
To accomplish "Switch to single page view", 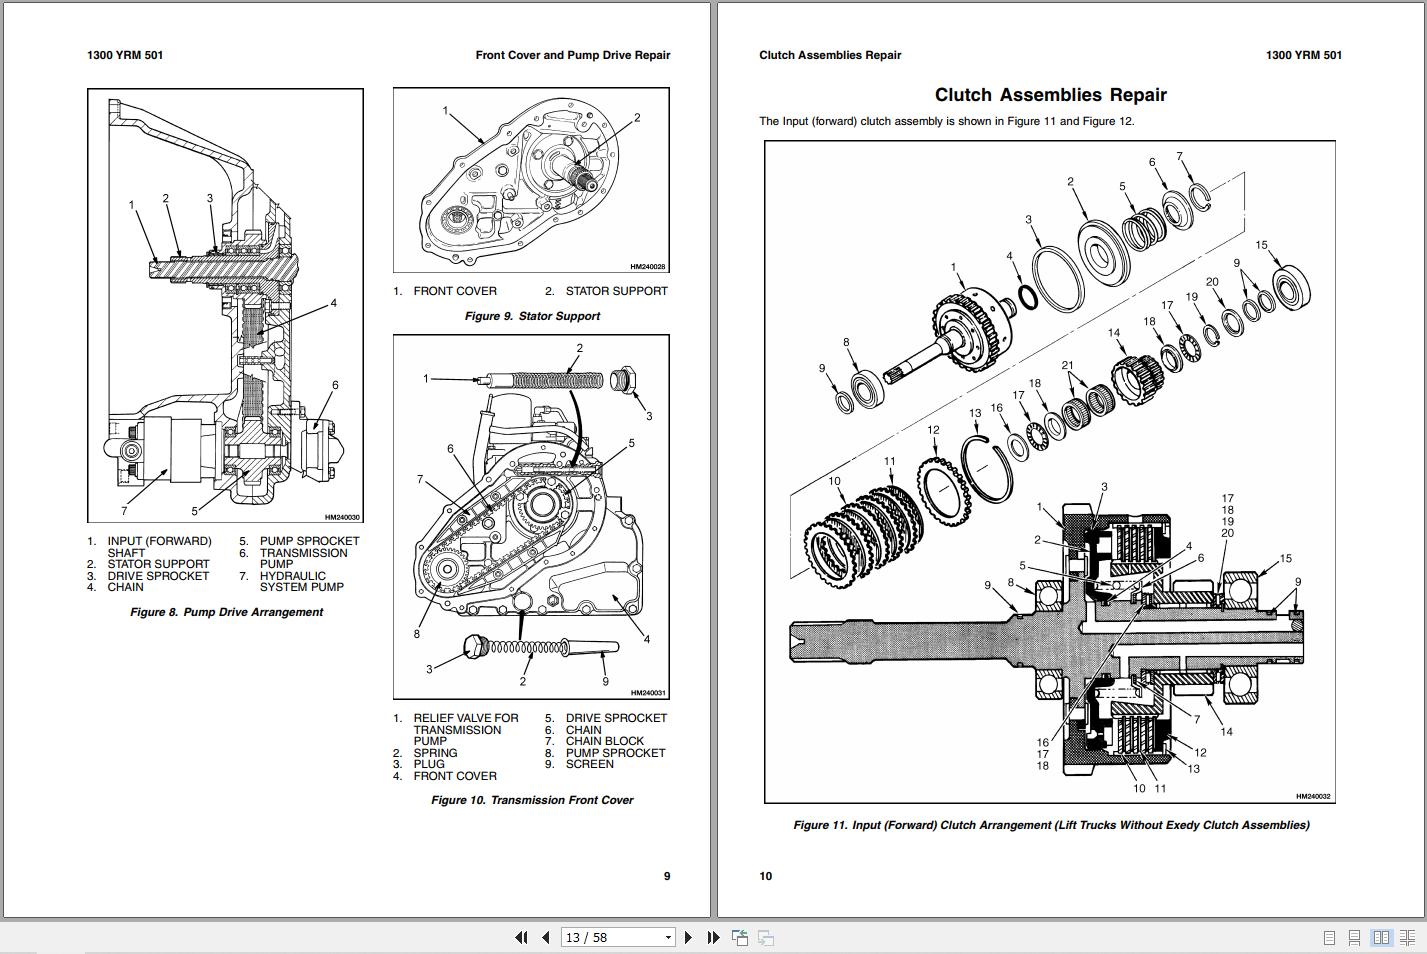I will click(1329, 937).
